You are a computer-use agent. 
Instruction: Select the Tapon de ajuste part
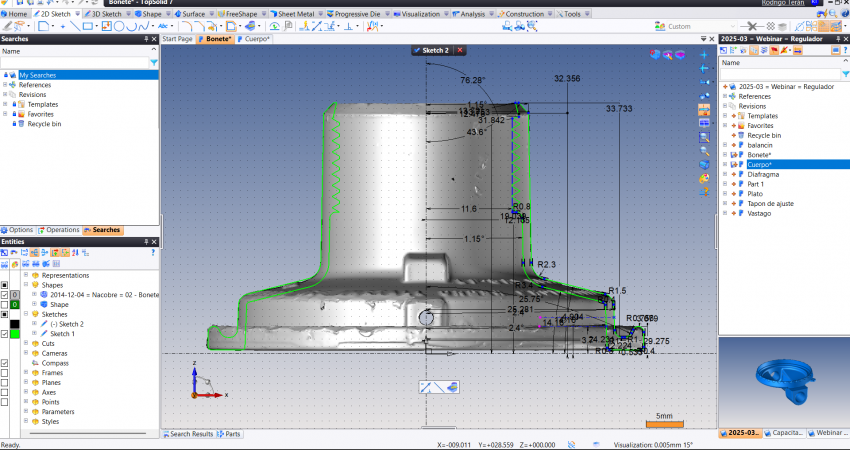(x=770, y=203)
